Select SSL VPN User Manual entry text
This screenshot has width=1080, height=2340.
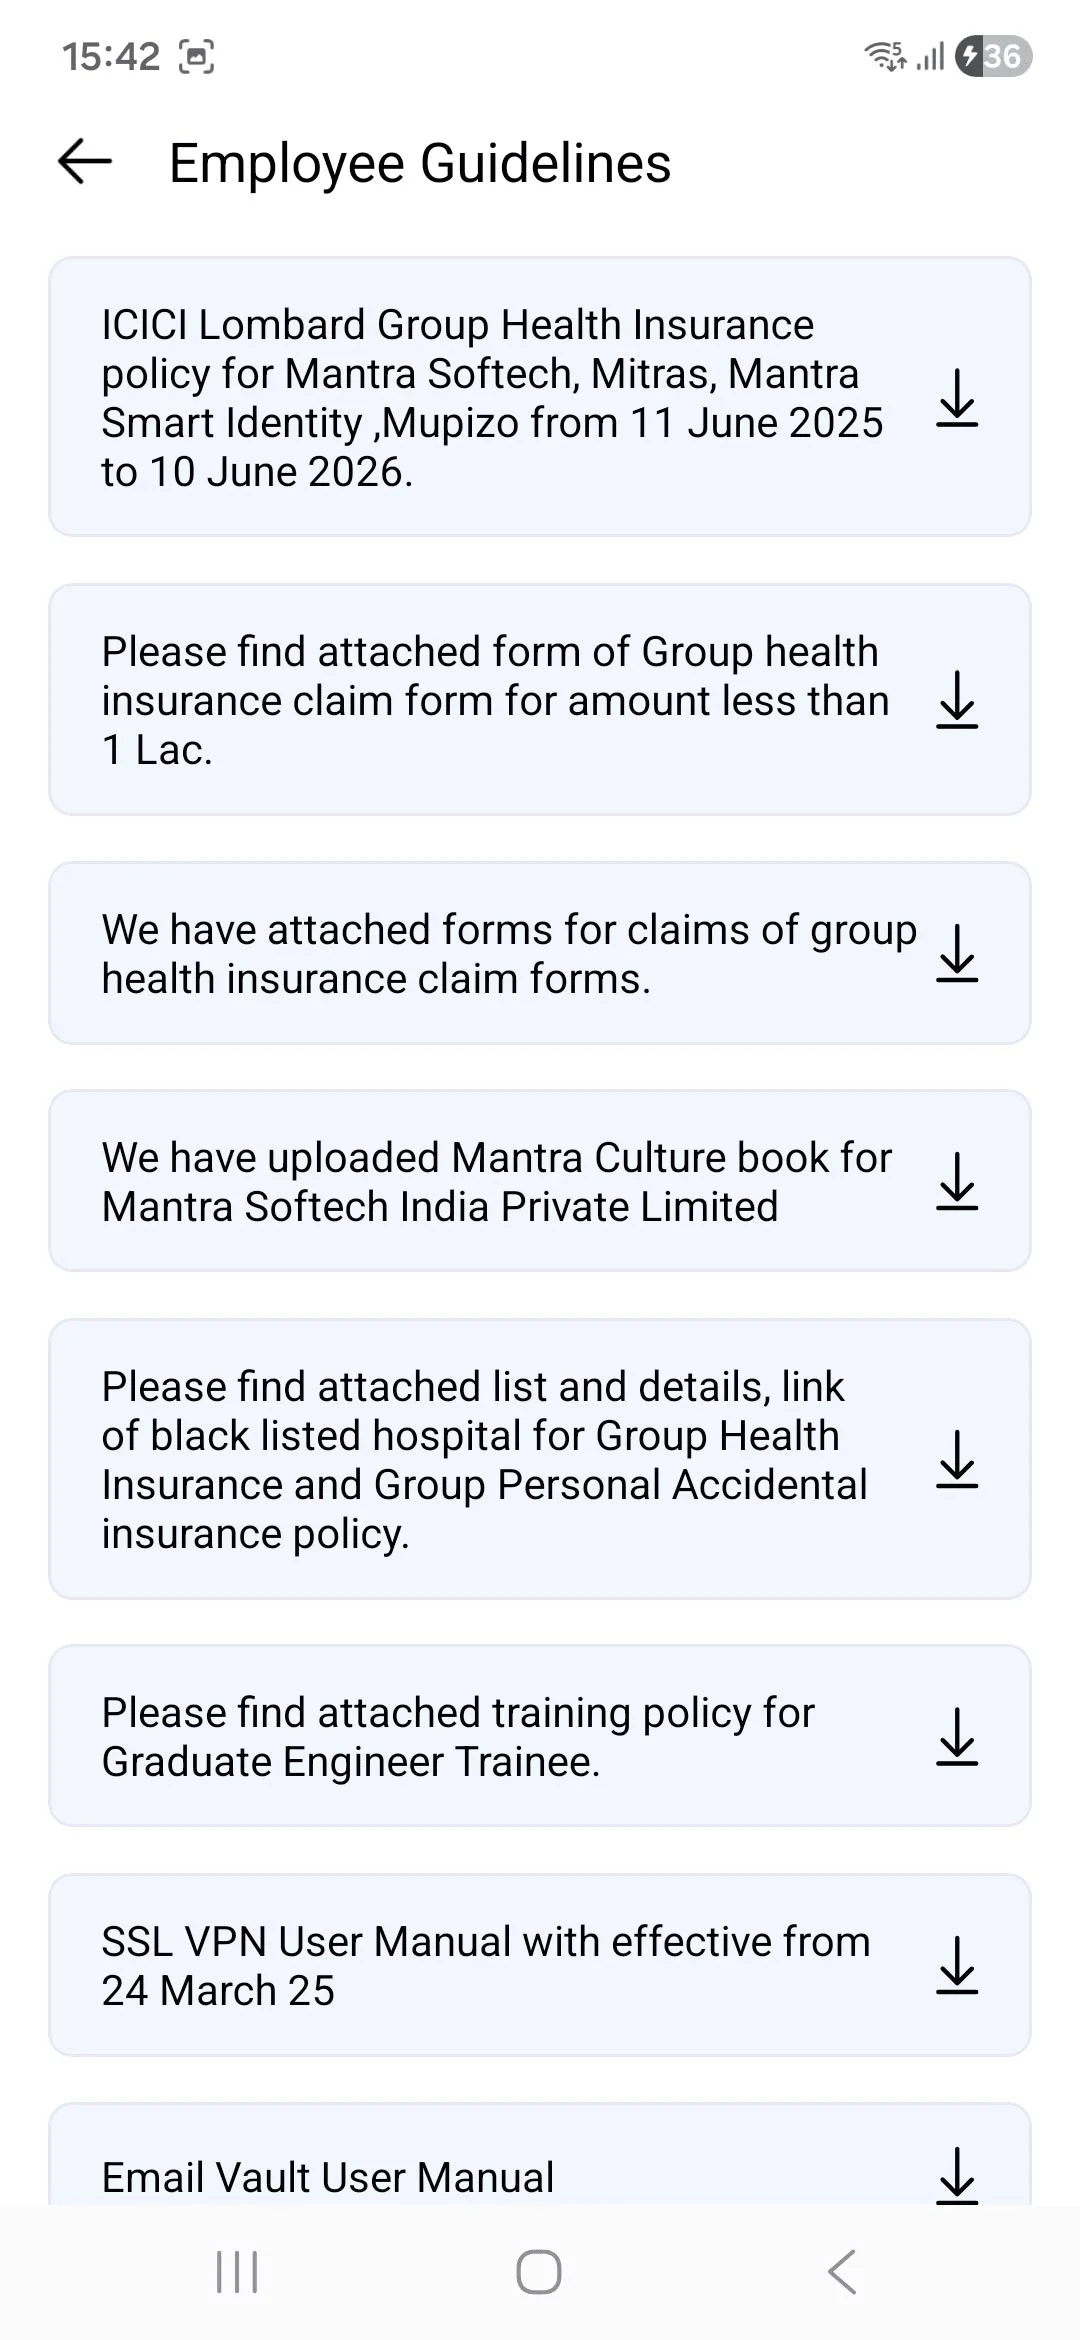(x=486, y=1965)
